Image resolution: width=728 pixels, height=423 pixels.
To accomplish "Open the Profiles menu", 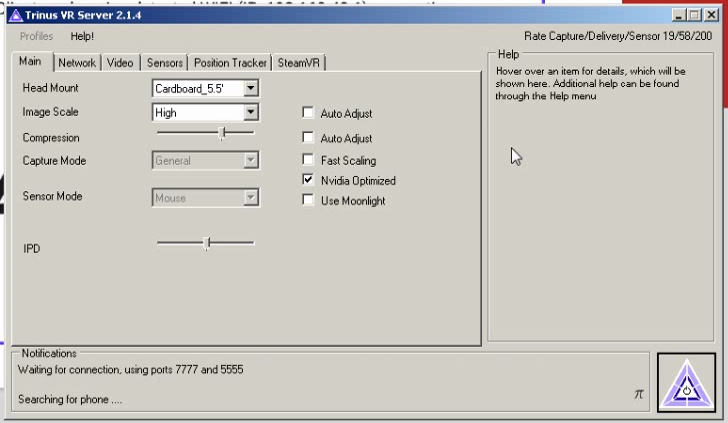I will coord(36,36).
